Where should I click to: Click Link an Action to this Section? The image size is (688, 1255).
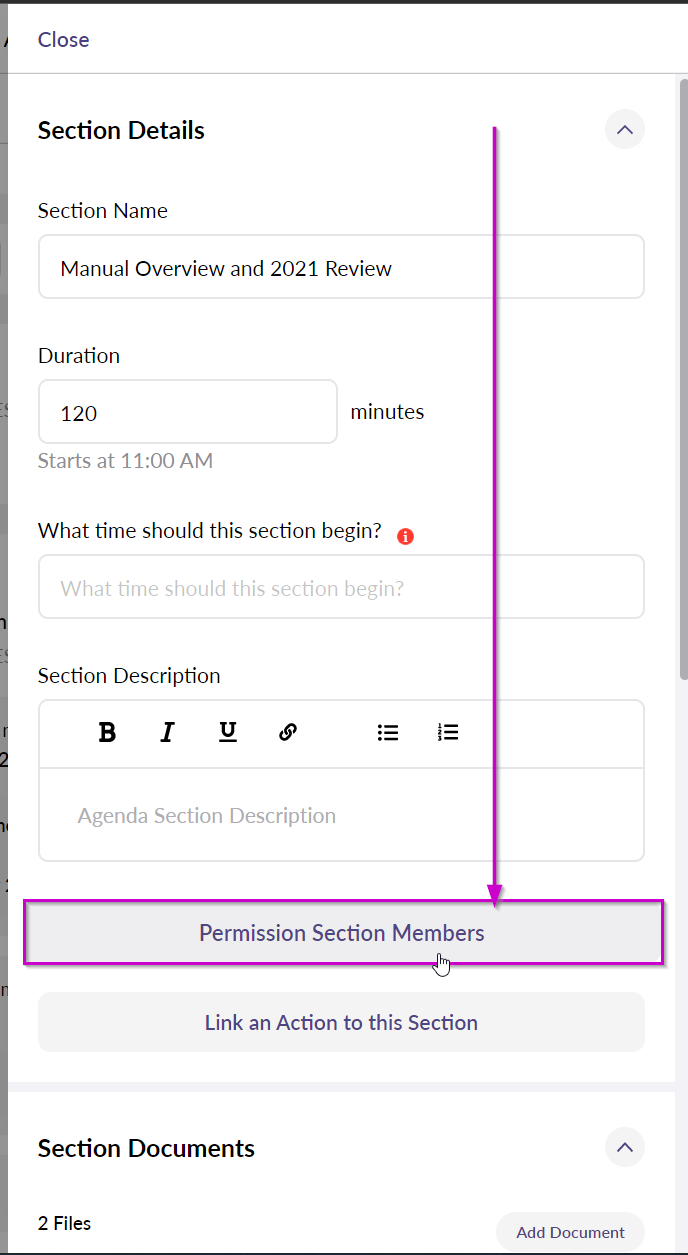pyautogui.click(x=341, y=1022)
